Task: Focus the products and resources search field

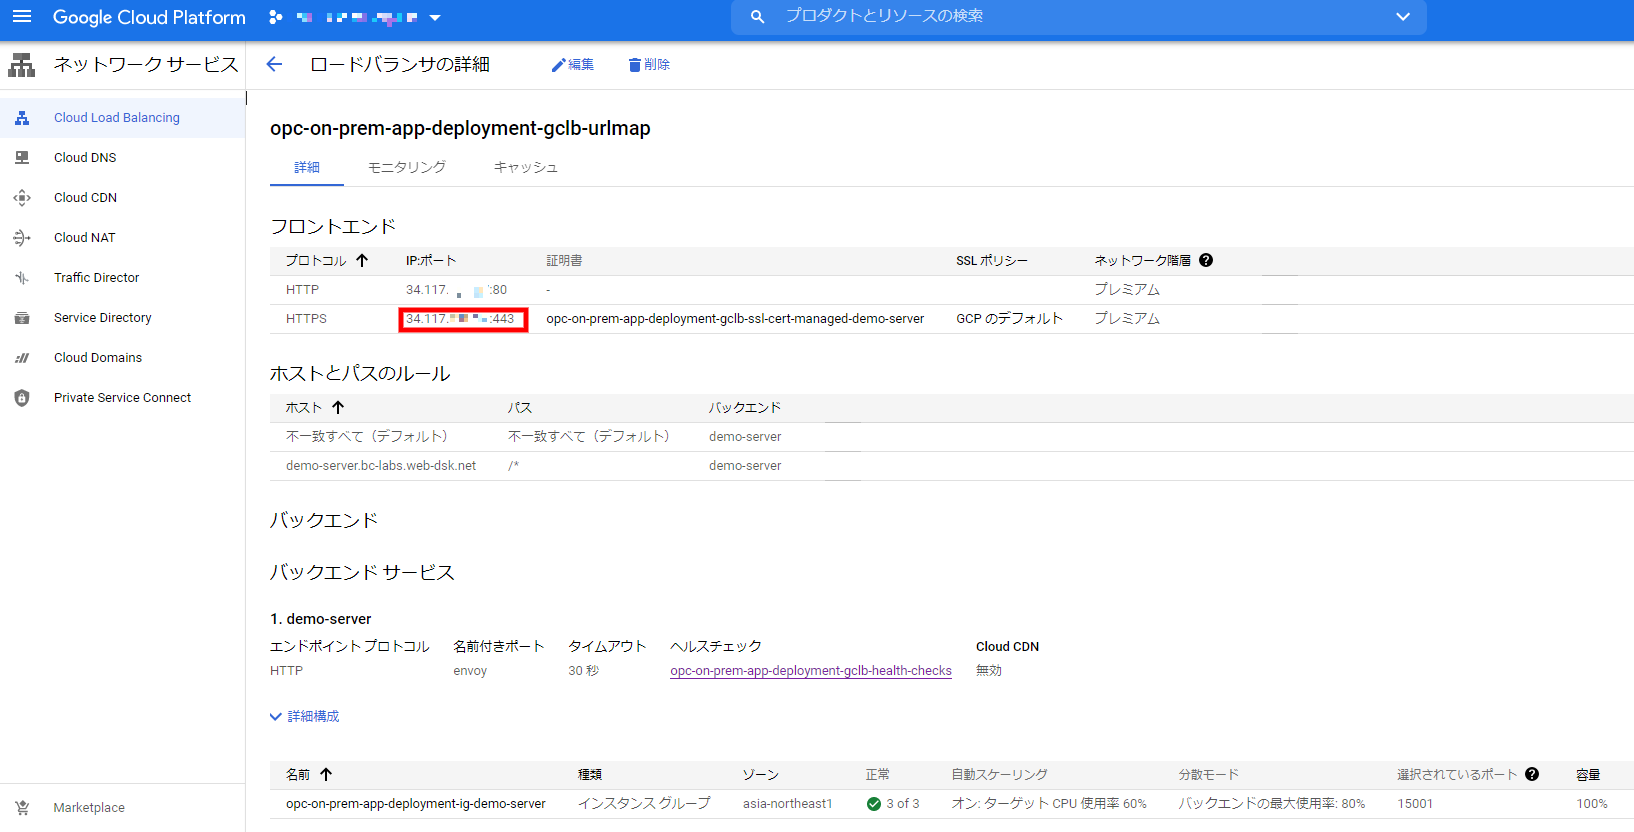Action: [x=1078, y=17]
